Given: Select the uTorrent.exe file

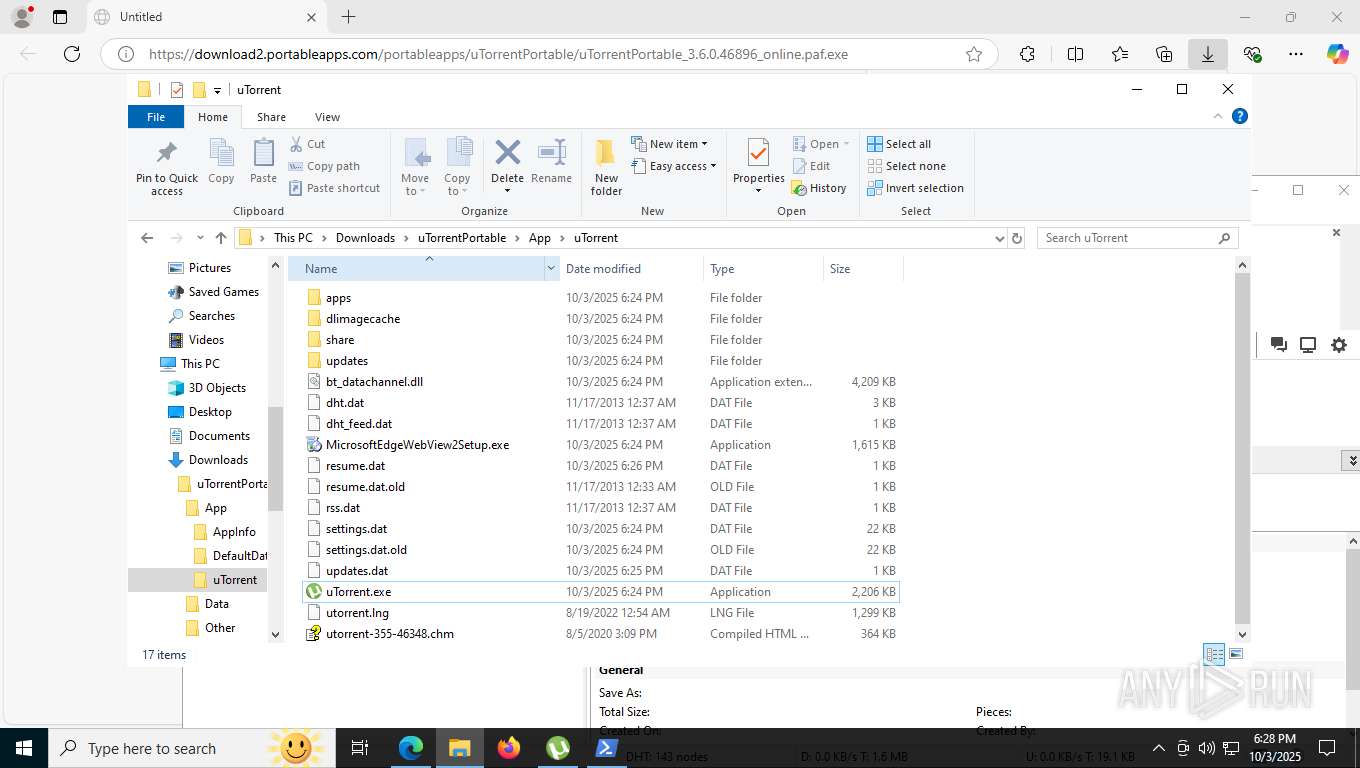Looking at the screenshot, I should (x=600, y=592).
